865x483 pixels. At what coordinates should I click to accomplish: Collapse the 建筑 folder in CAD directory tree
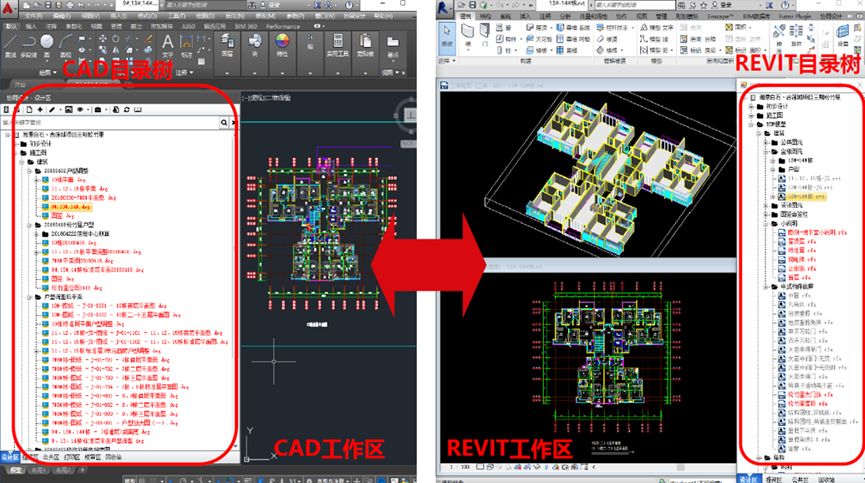23,162
